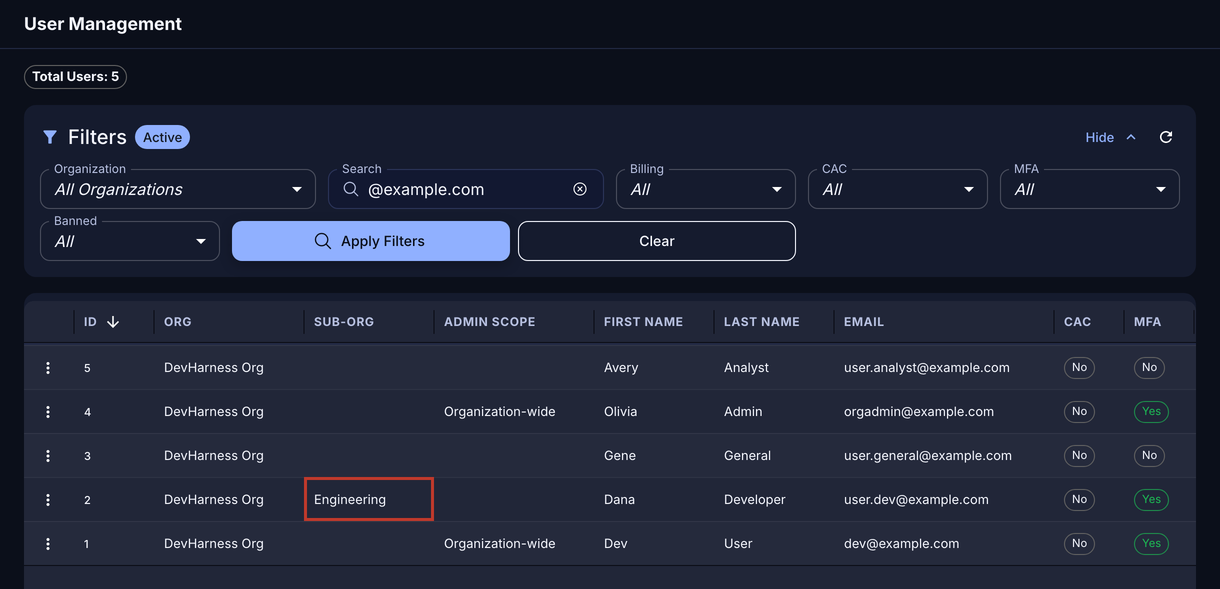The height and width of the screenshot is (589, 1220).
Task: Open row actions menu for Gene General
Action: [x=48, y=456]
